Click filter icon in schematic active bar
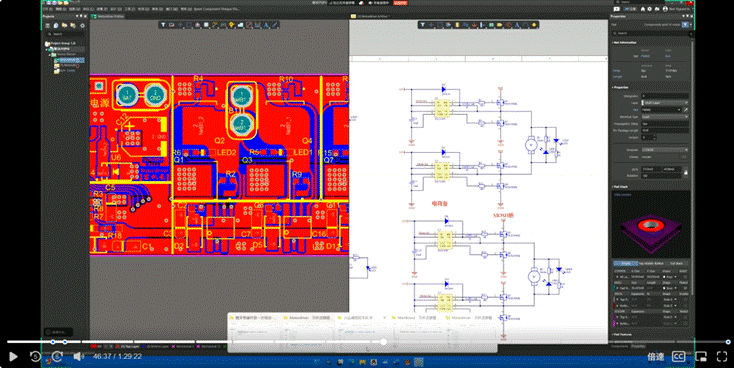 [x=422, y=25]
